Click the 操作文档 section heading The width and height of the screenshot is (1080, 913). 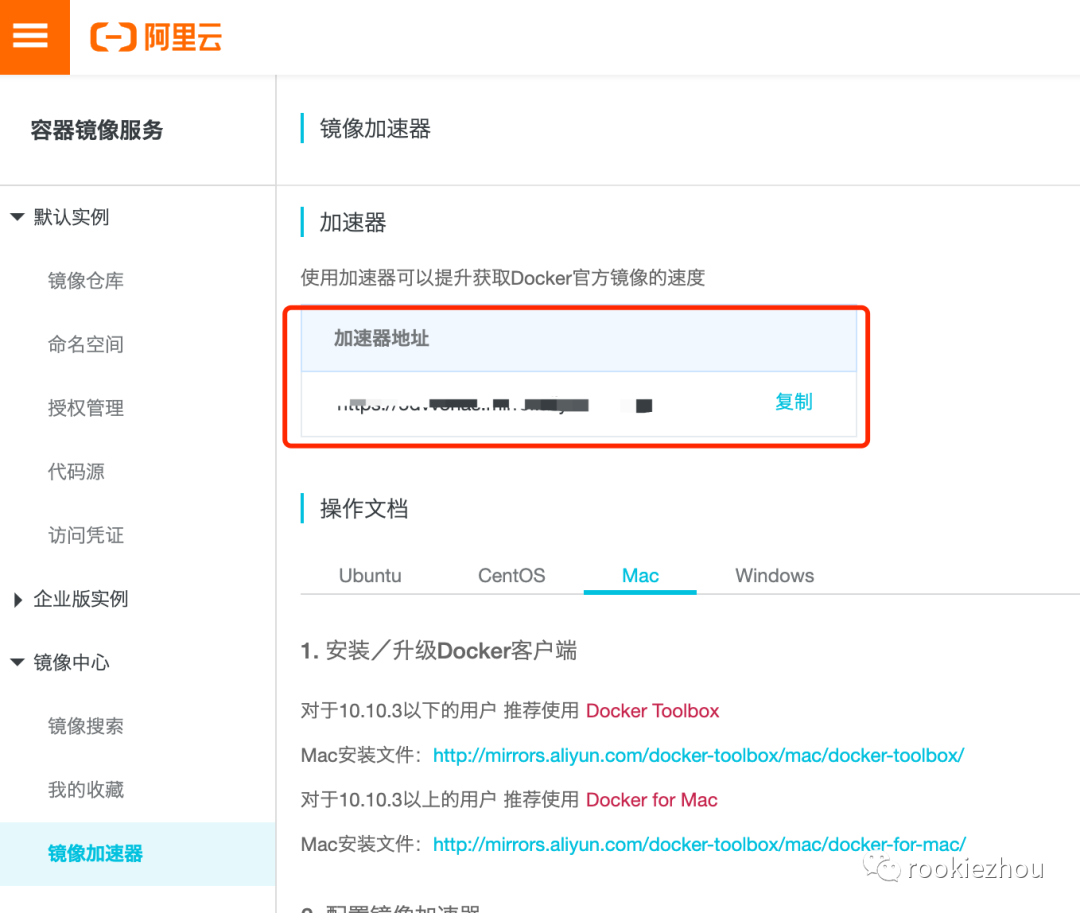click(364, 509)
